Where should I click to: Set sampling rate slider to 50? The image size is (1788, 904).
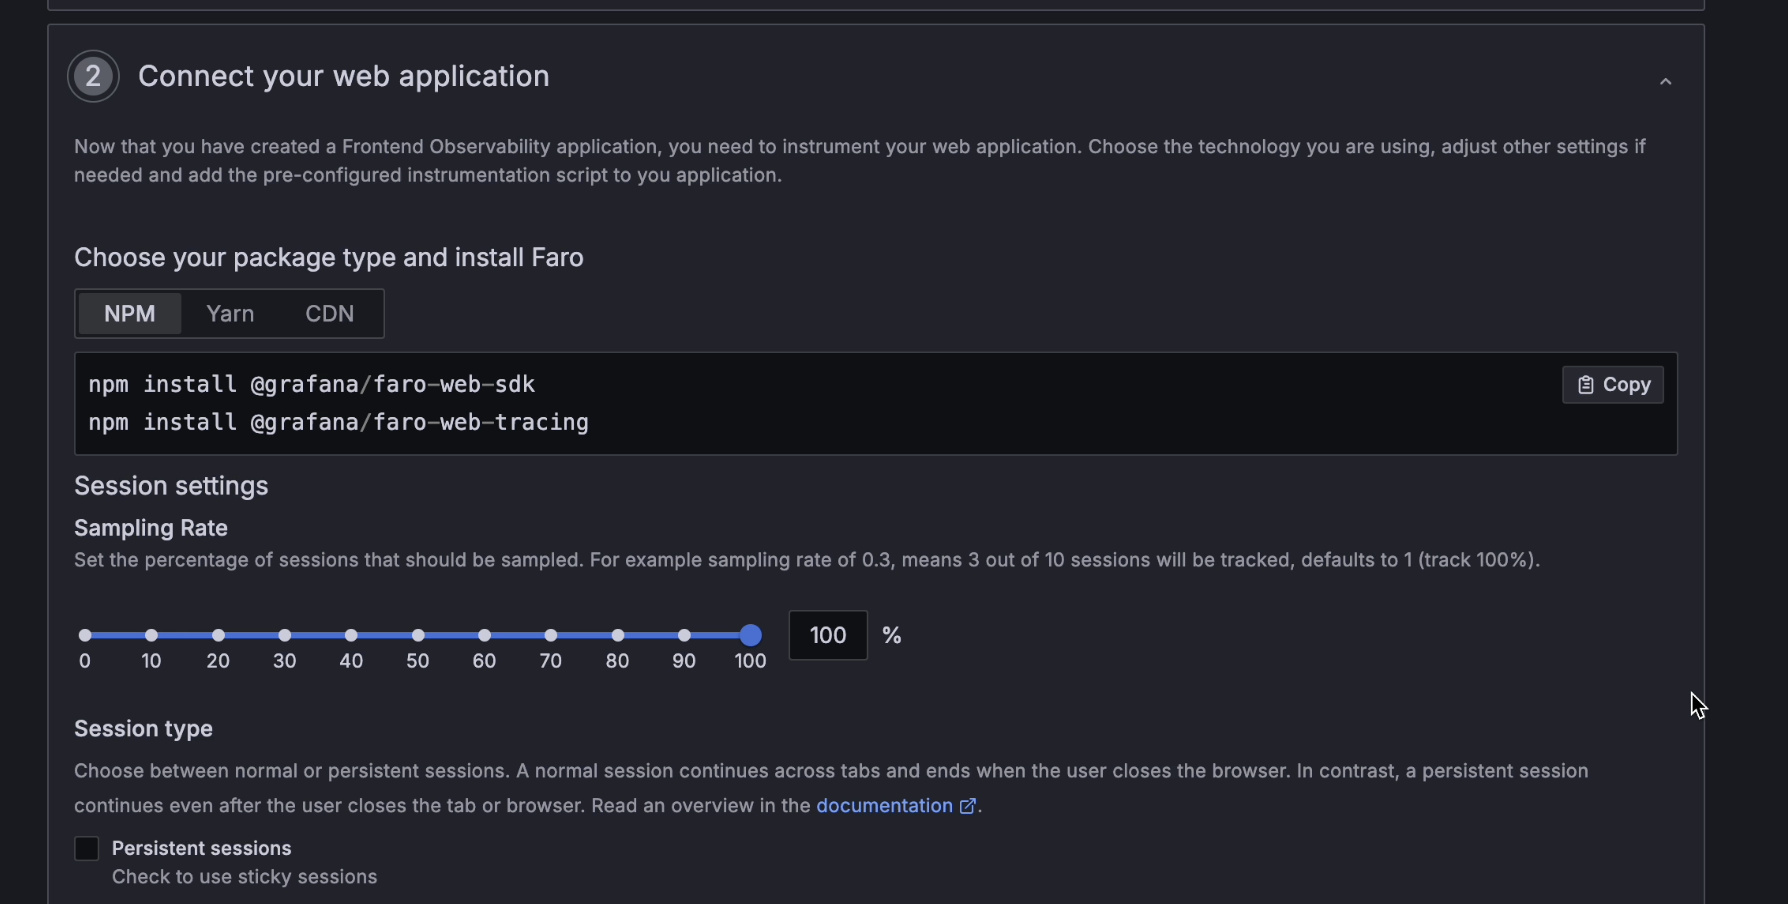coord(418,635)
